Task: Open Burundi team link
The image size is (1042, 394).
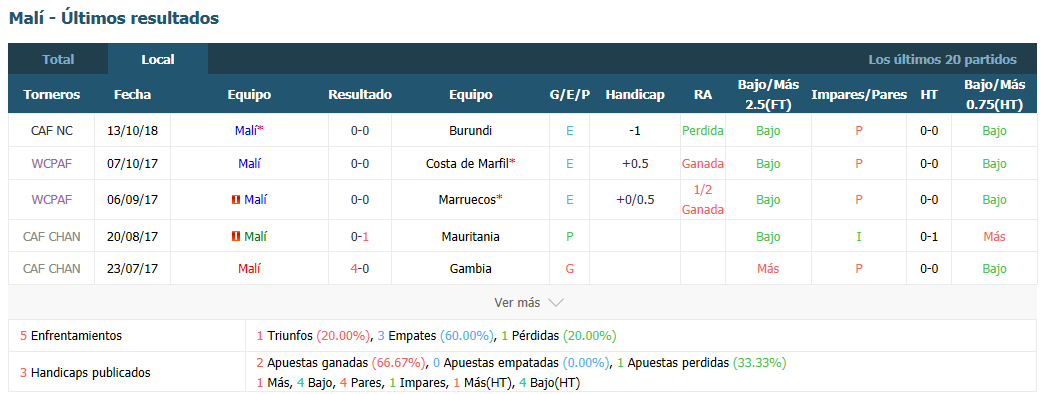Action: click(470, 131)
